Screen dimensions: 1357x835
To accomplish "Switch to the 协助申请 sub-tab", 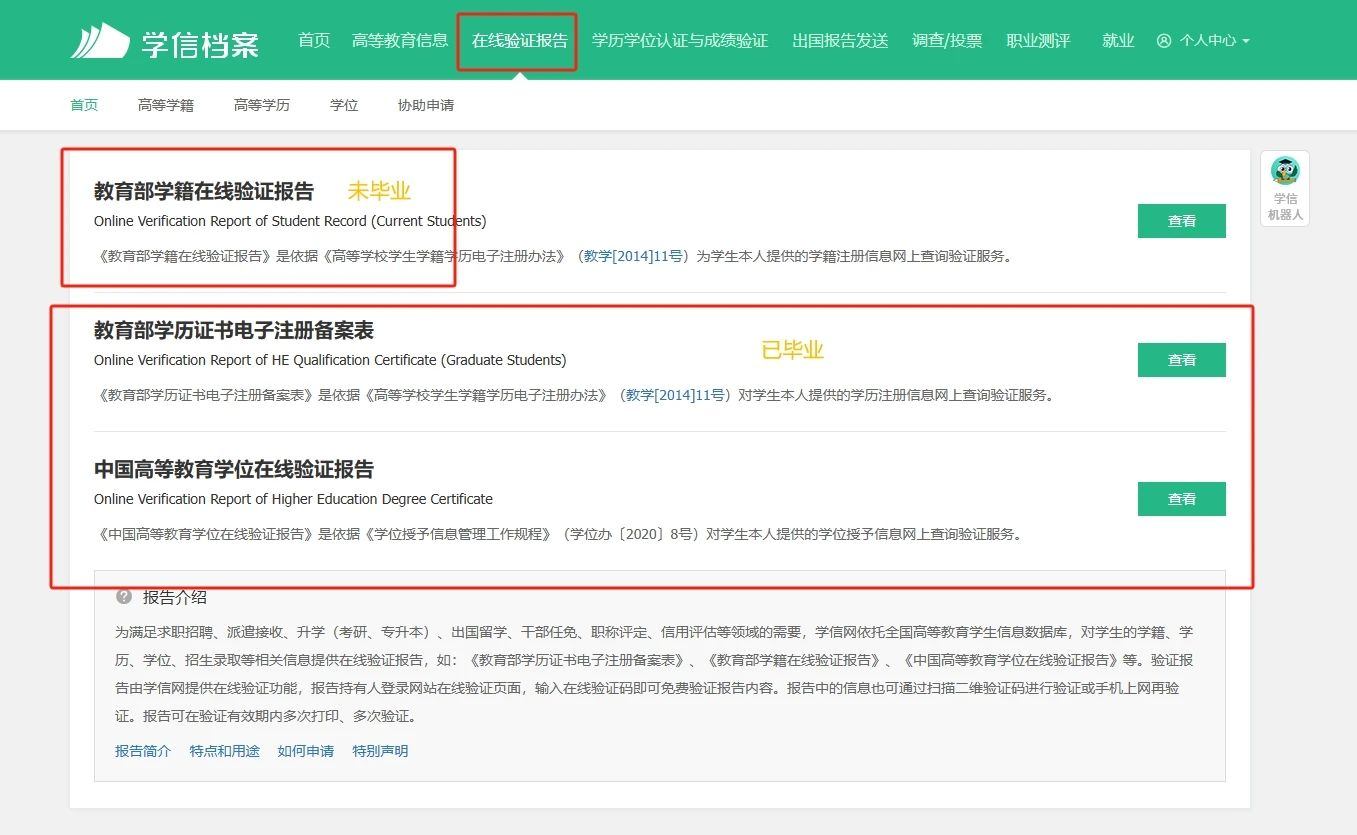I will pyautogui.click(x=426, y=105).
